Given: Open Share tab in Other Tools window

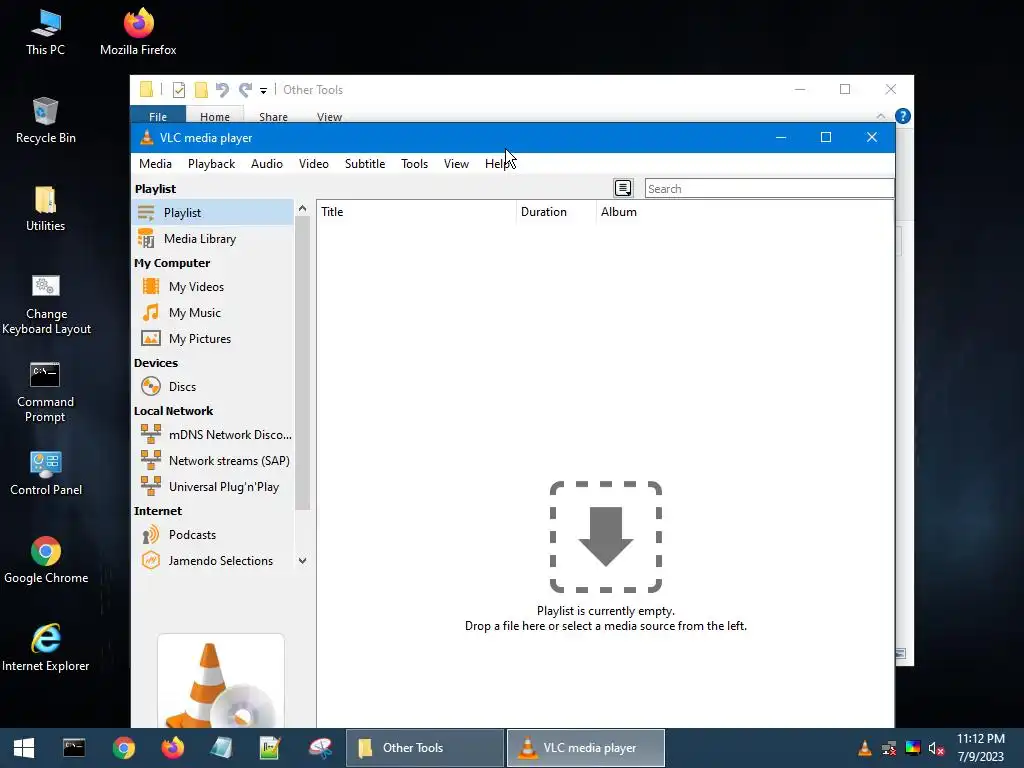Looking at the screenshot, I should coord(273,116).
